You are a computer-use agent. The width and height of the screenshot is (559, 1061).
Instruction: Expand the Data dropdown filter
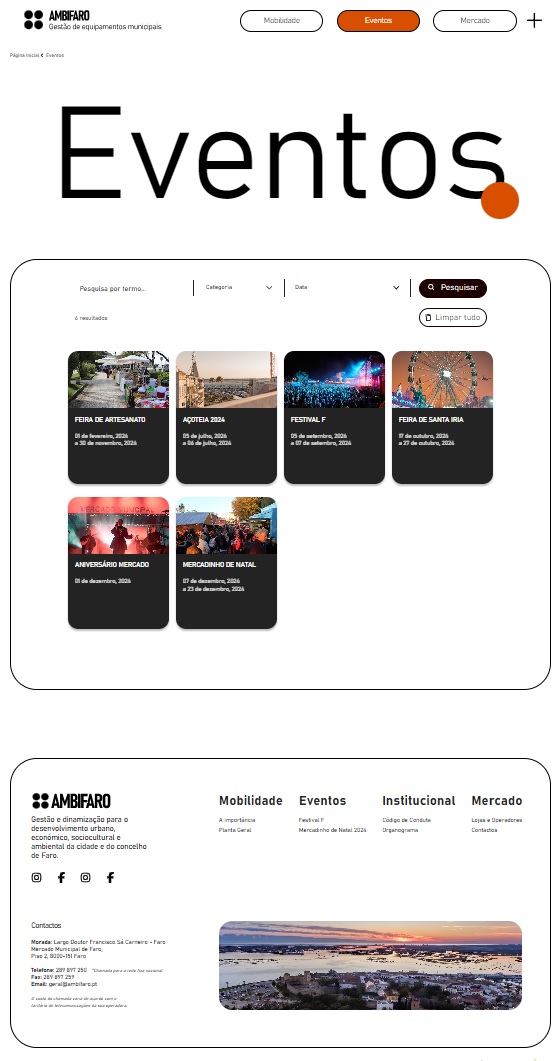click(347, 288)
